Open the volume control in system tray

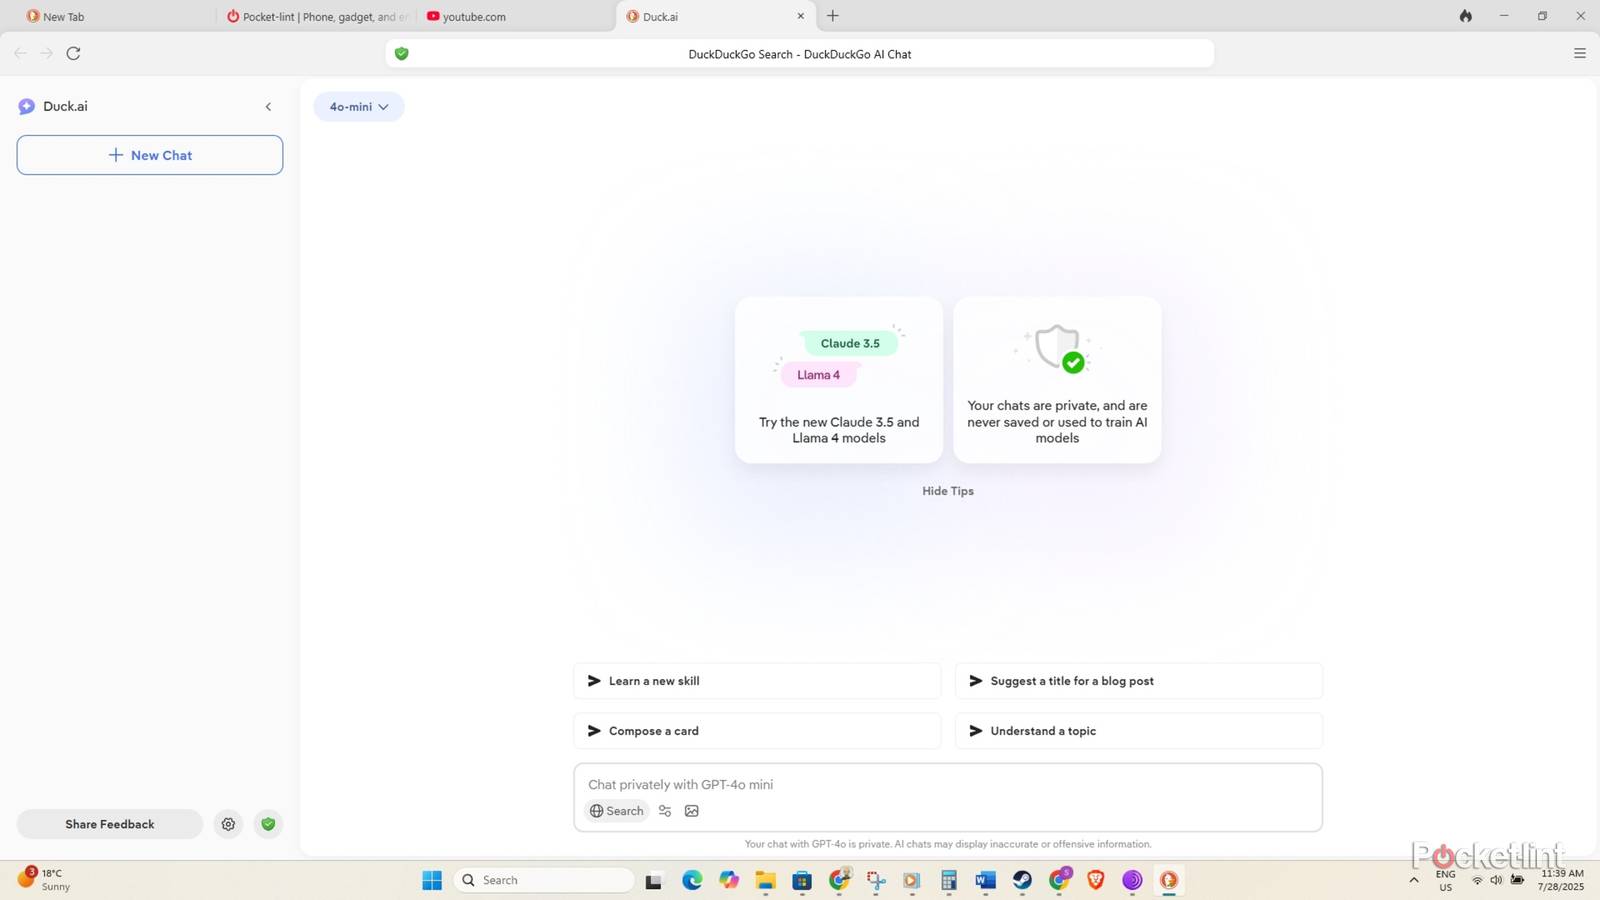[1496, 880]
